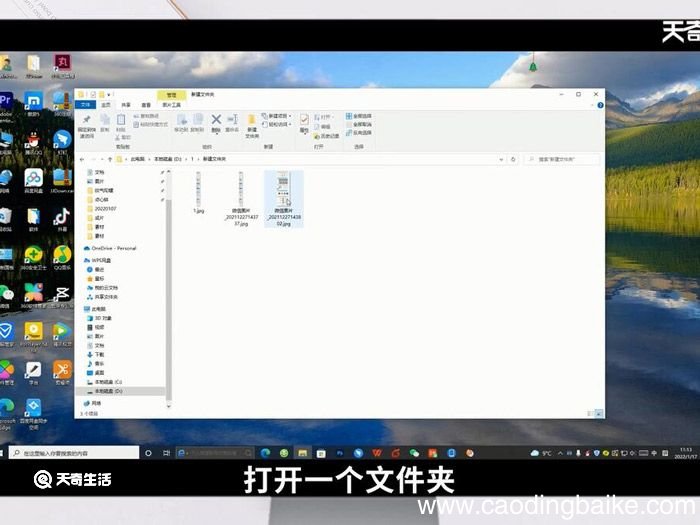Click breadcrumb folder '1' in address bar
700x525 pixels.
(x=192, y=159)
